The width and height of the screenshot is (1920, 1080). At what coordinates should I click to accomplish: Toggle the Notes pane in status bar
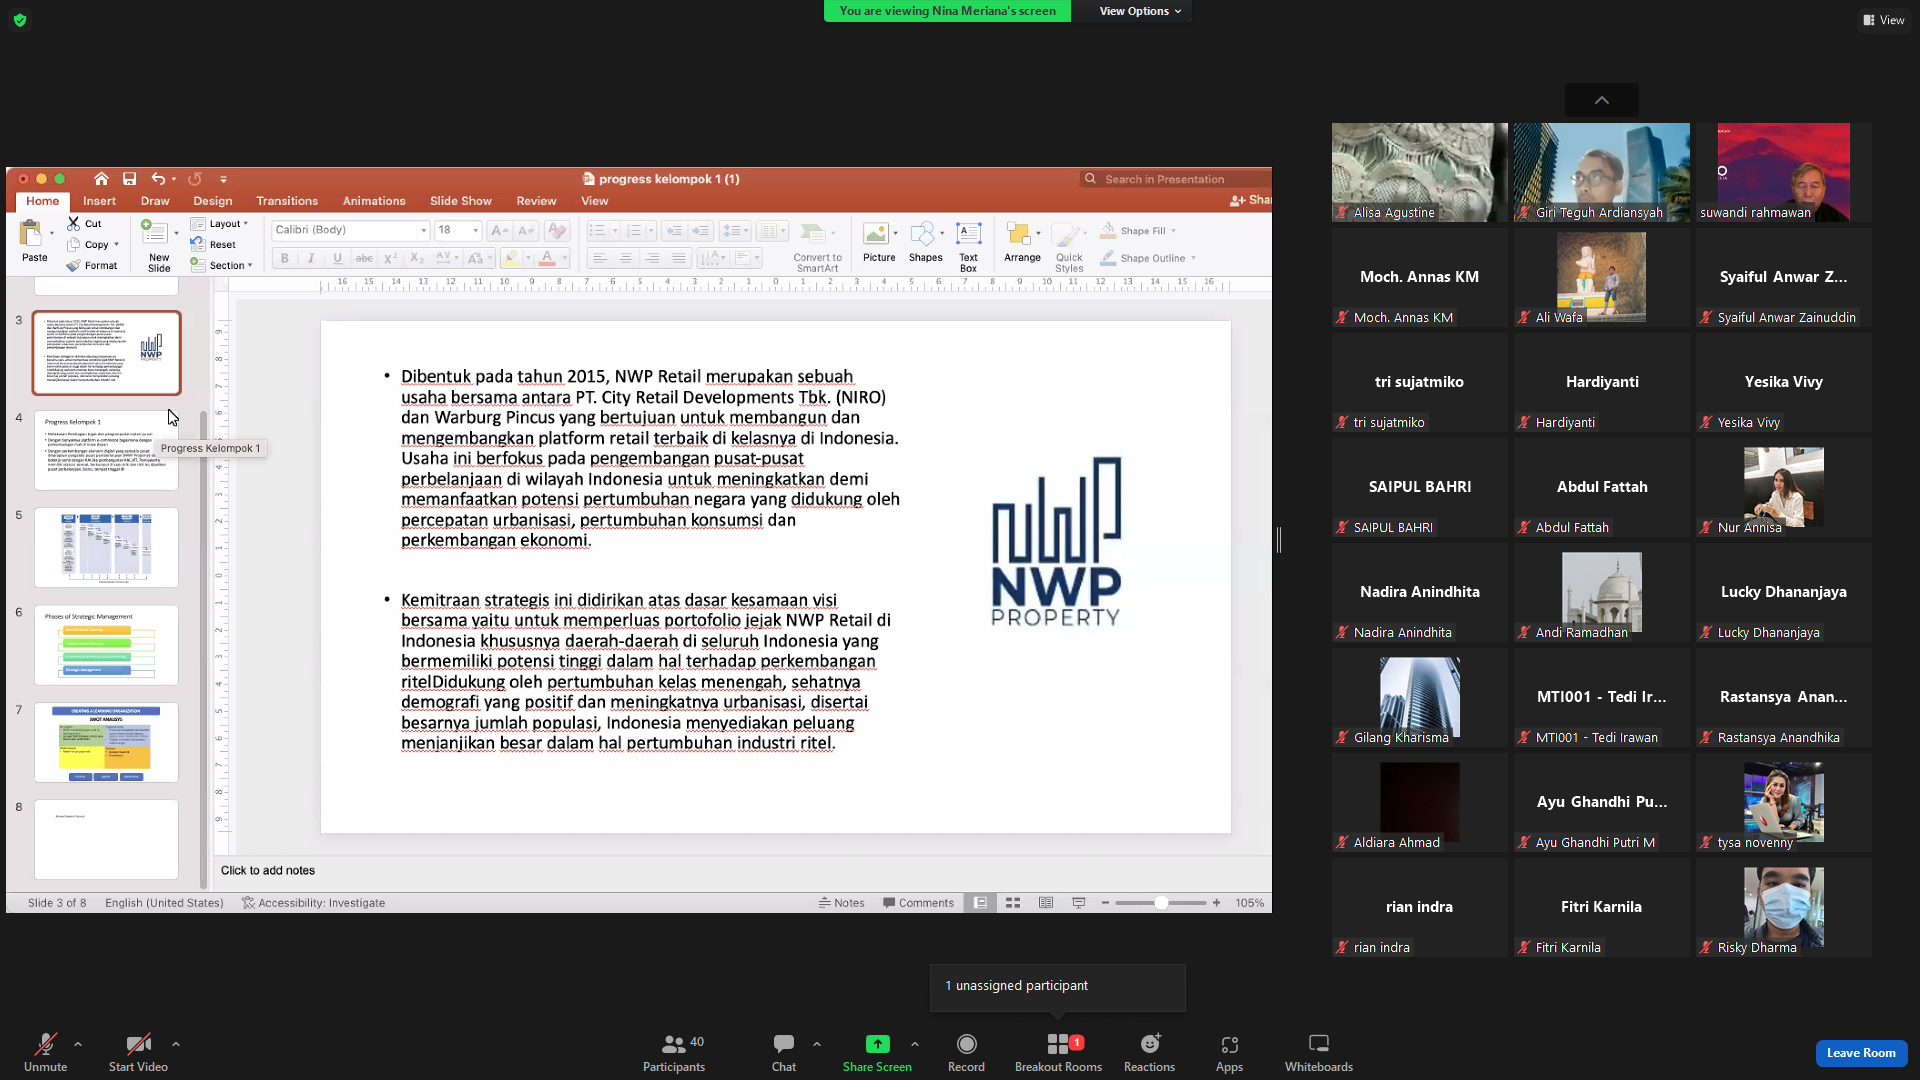coord(841,903)
